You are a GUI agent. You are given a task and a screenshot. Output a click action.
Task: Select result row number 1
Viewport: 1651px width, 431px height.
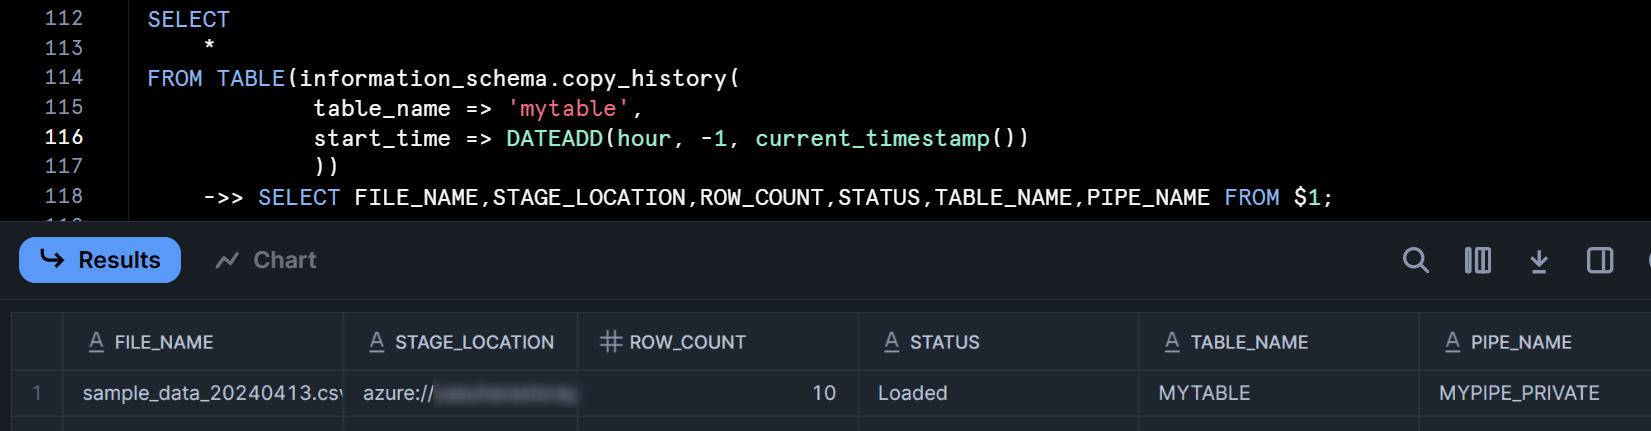37,393
